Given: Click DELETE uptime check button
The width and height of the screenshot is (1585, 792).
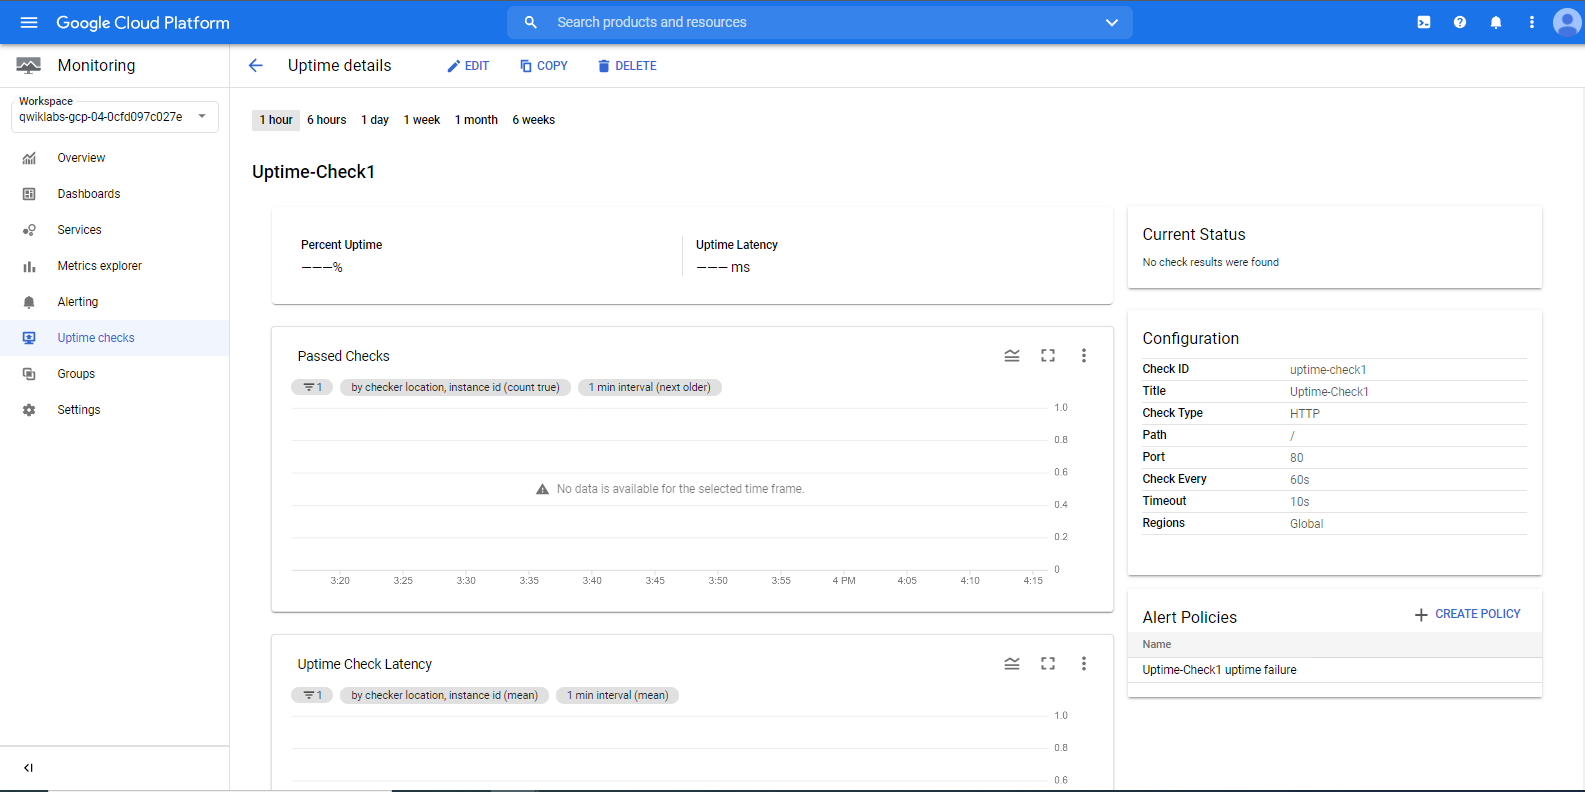Looking at the screenshot, I should (627, 66).
